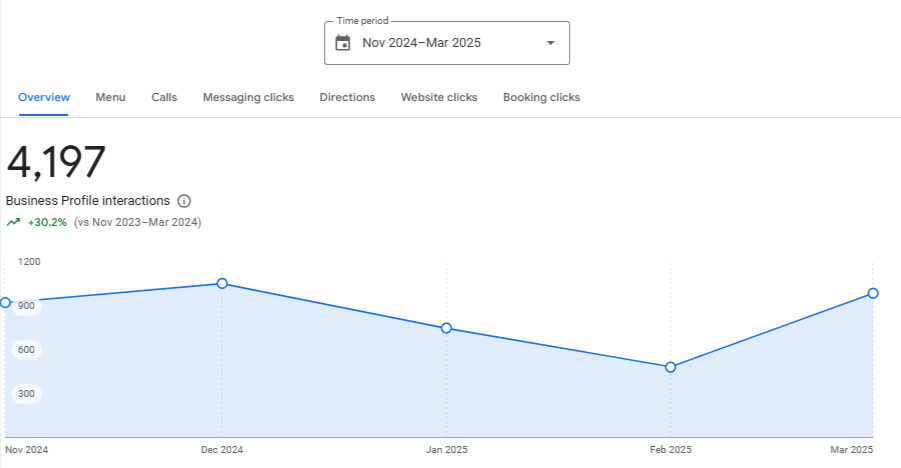Click the Nov 2024–Mar 2025 time period text
Image resolution: width=901 pixels, height=468 pixels.
coord(421,43)
